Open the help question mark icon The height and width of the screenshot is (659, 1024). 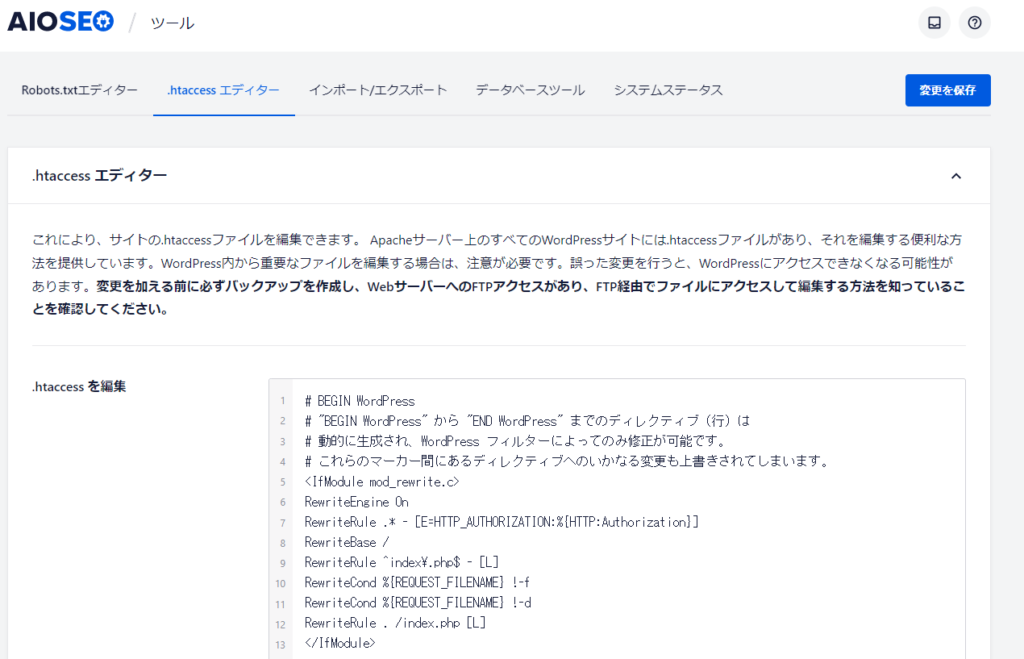[974, 23]
